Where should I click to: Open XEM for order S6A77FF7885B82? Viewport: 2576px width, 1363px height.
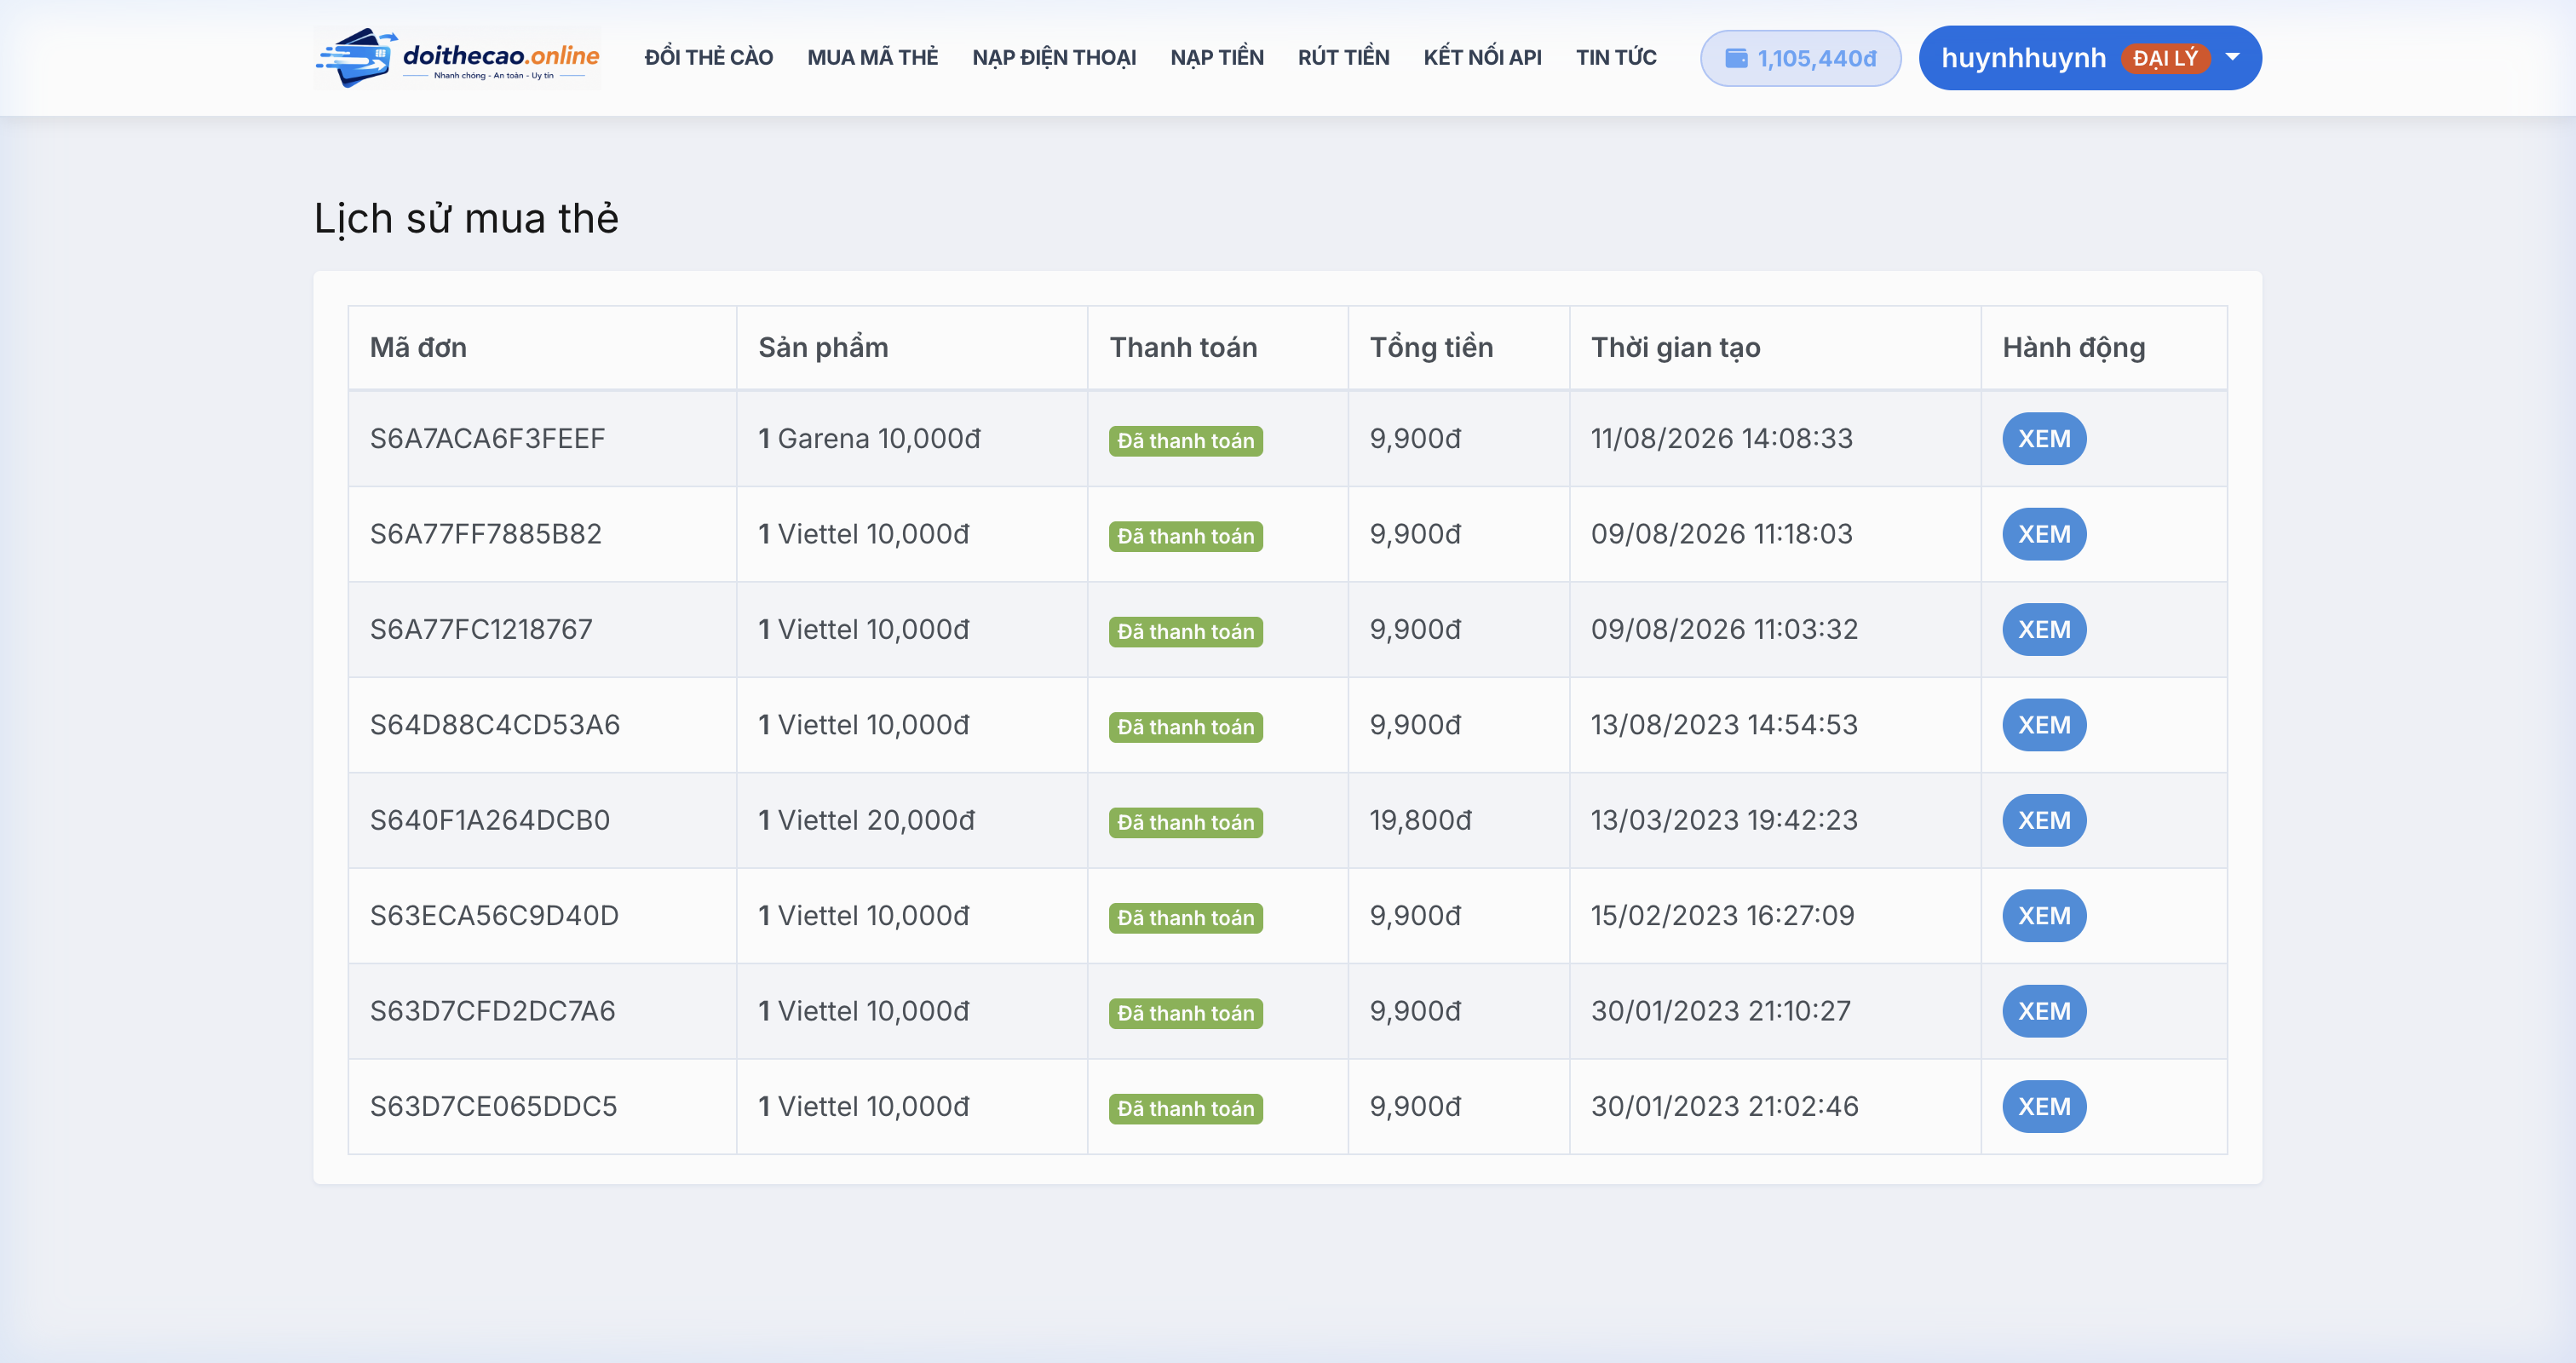pyautogui.click(x=2043, y=534)
